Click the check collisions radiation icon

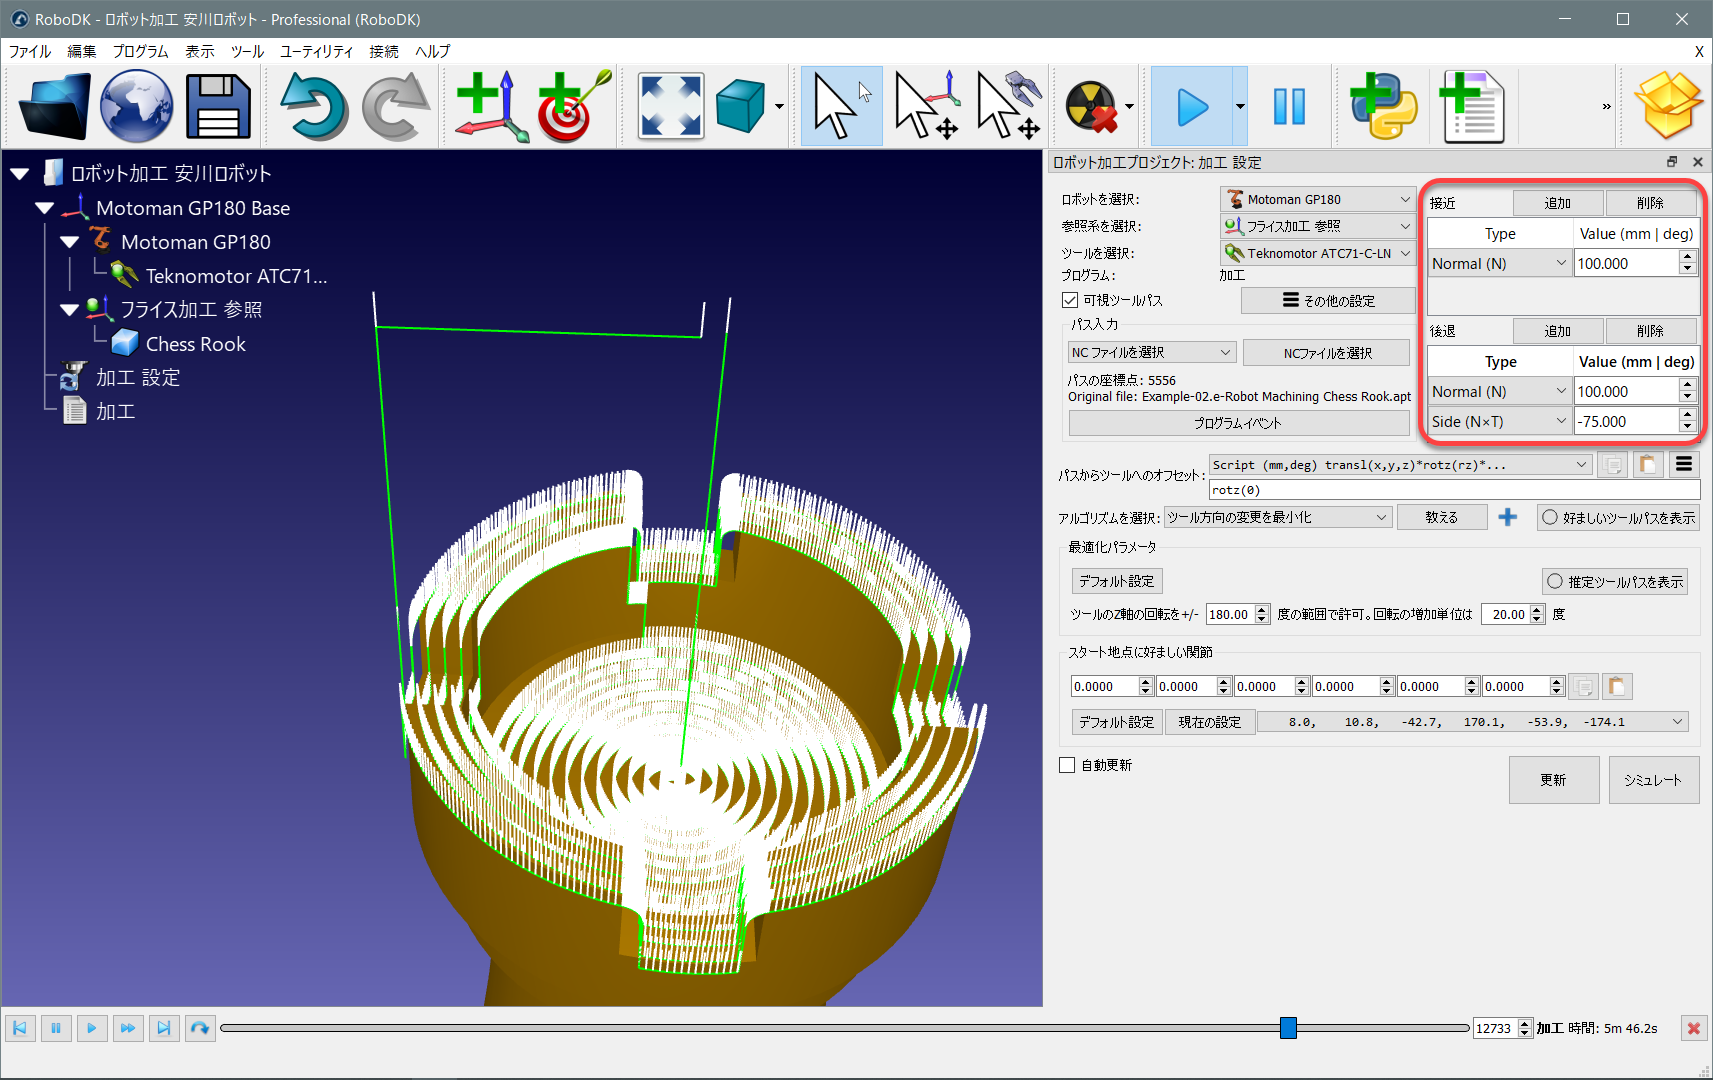point(1091,106)
